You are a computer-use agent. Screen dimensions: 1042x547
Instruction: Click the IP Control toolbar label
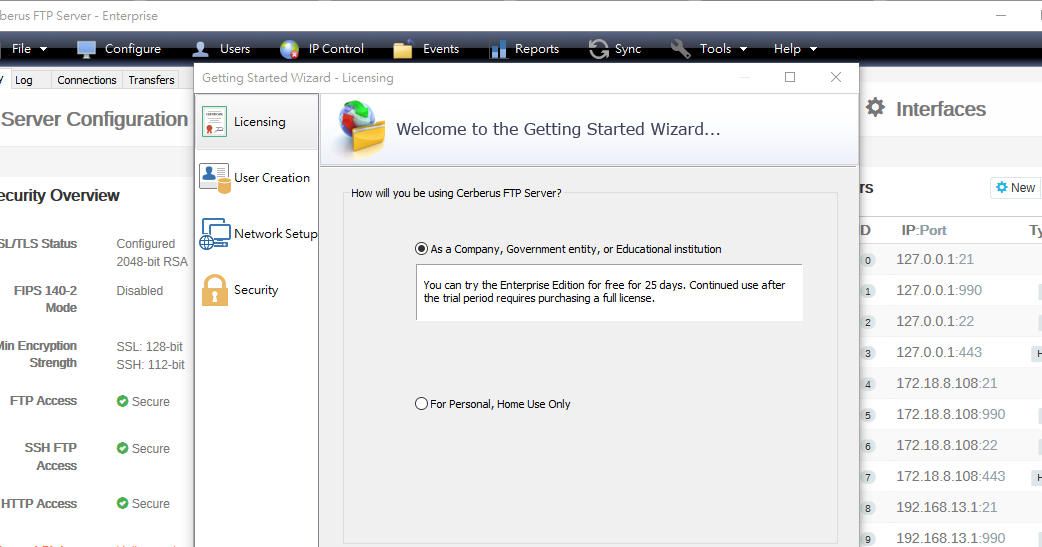point(336,49)
